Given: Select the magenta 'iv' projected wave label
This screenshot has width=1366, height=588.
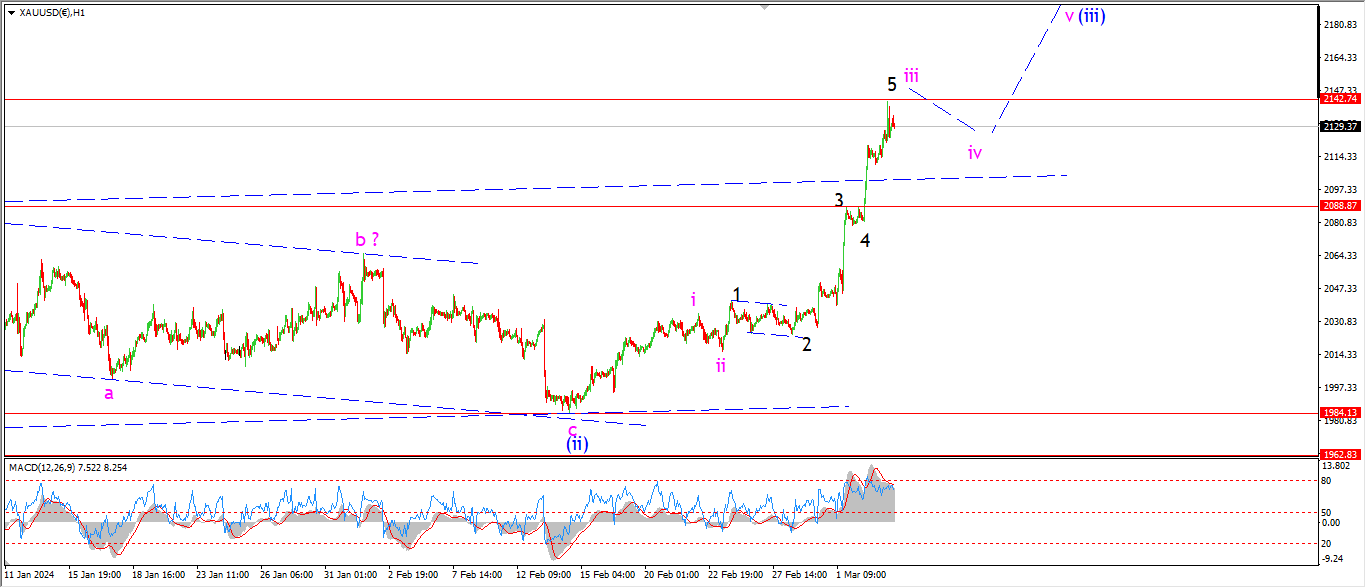Looking at the screenshot, I should pyautogui.click(x=975, y=152).
